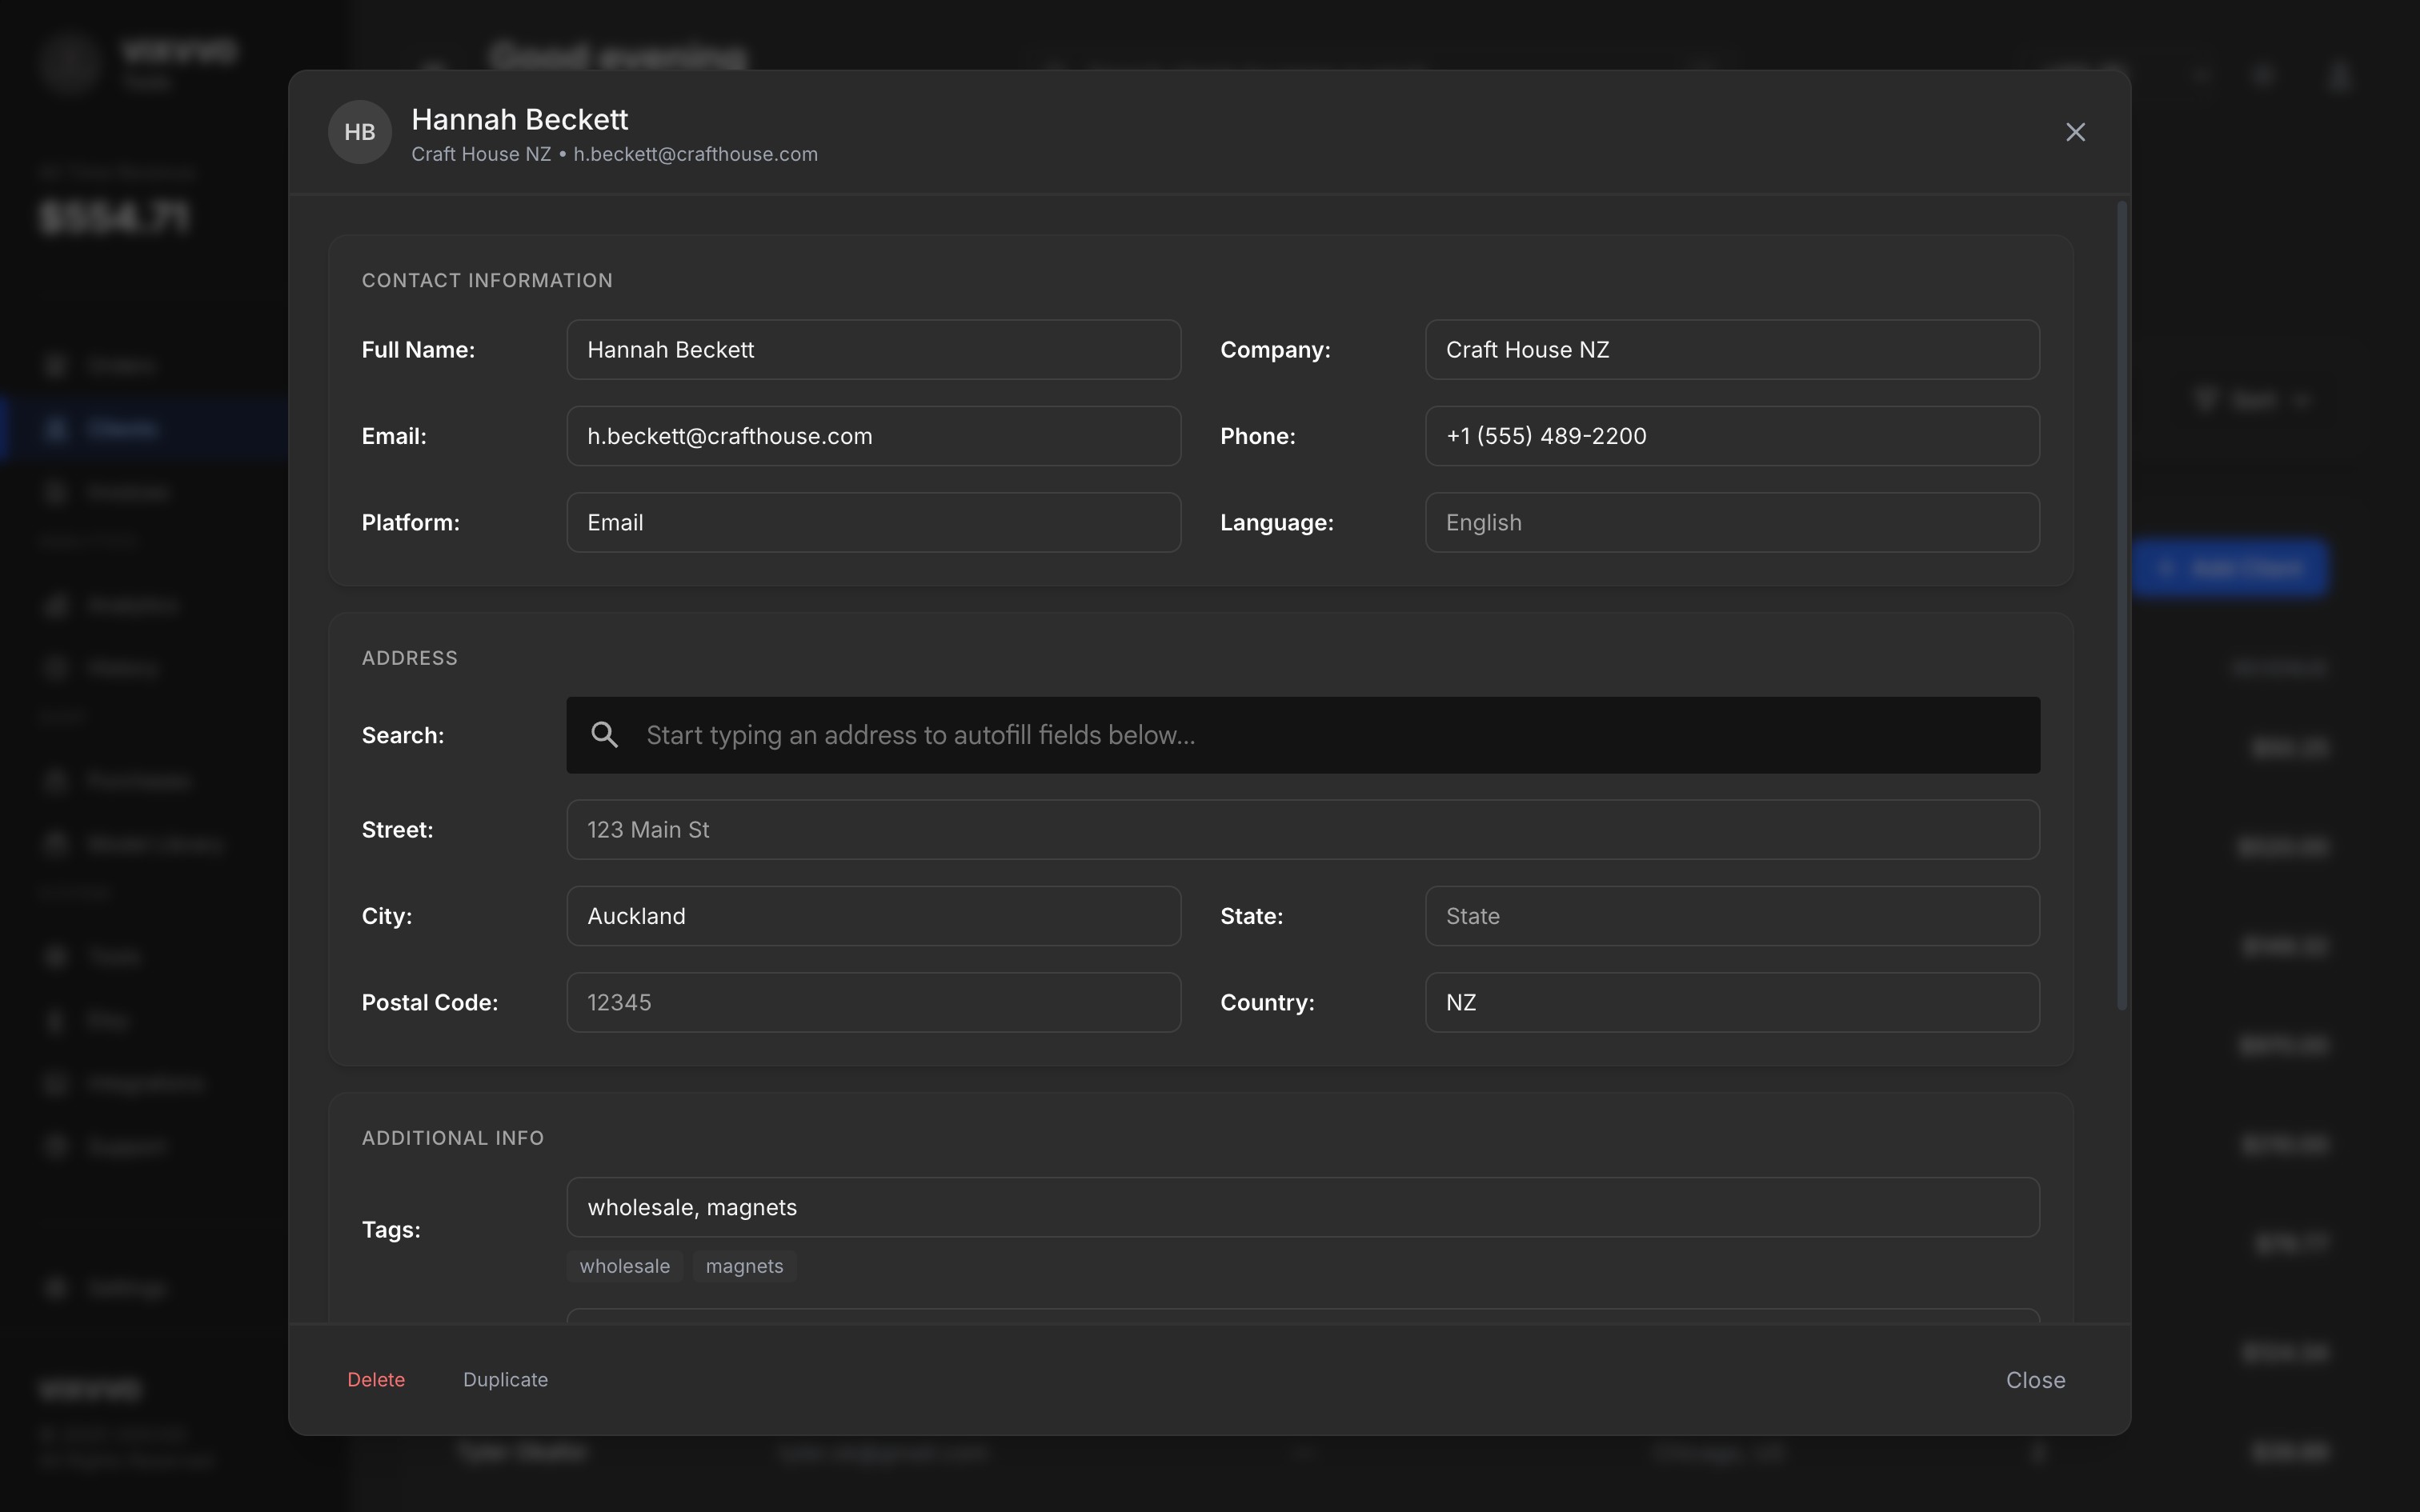
Task: Click the Duplicate action
Action: point(505,1379)
